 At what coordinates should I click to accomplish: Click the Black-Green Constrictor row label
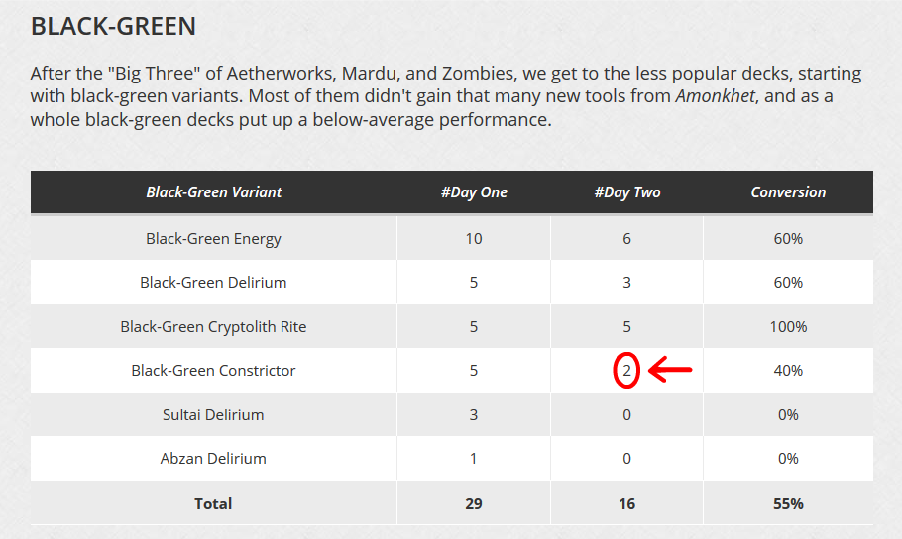tap(213, 370)
